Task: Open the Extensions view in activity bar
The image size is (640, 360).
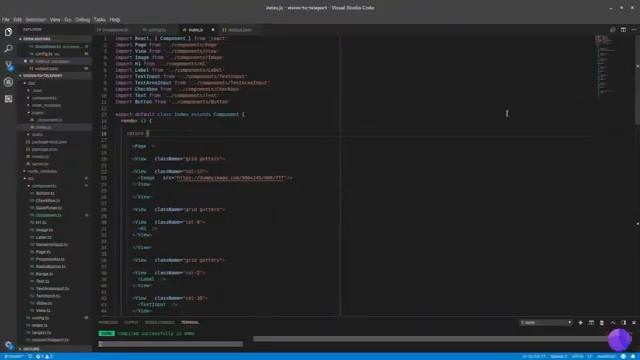Action: pos(8,99)
